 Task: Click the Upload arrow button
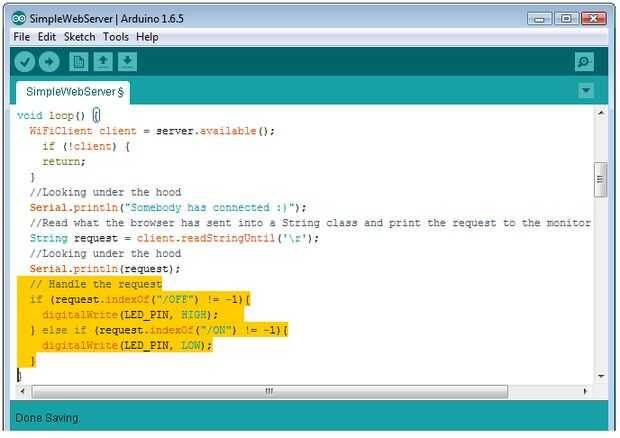(x=49, y=62)
